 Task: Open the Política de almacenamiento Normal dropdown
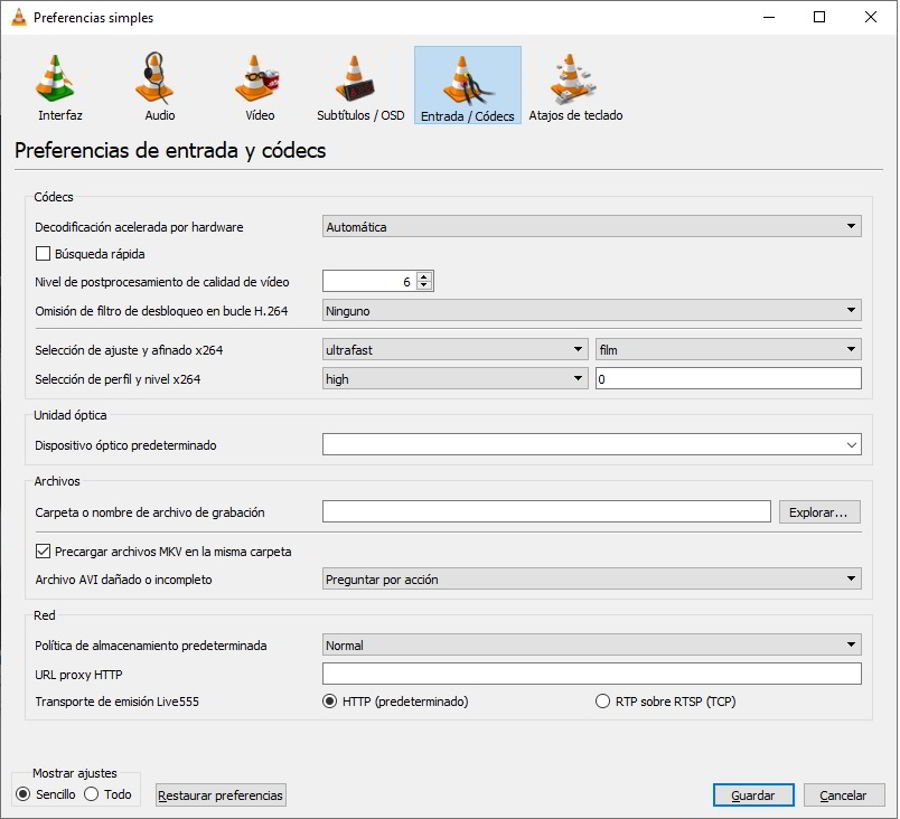point(591,646)
